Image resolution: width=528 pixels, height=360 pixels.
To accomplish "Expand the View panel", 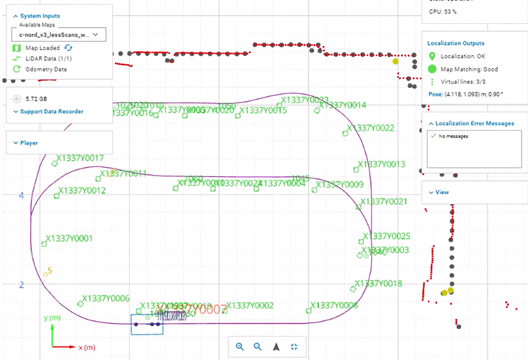I will pyautogui.click(x=438, y=192).
